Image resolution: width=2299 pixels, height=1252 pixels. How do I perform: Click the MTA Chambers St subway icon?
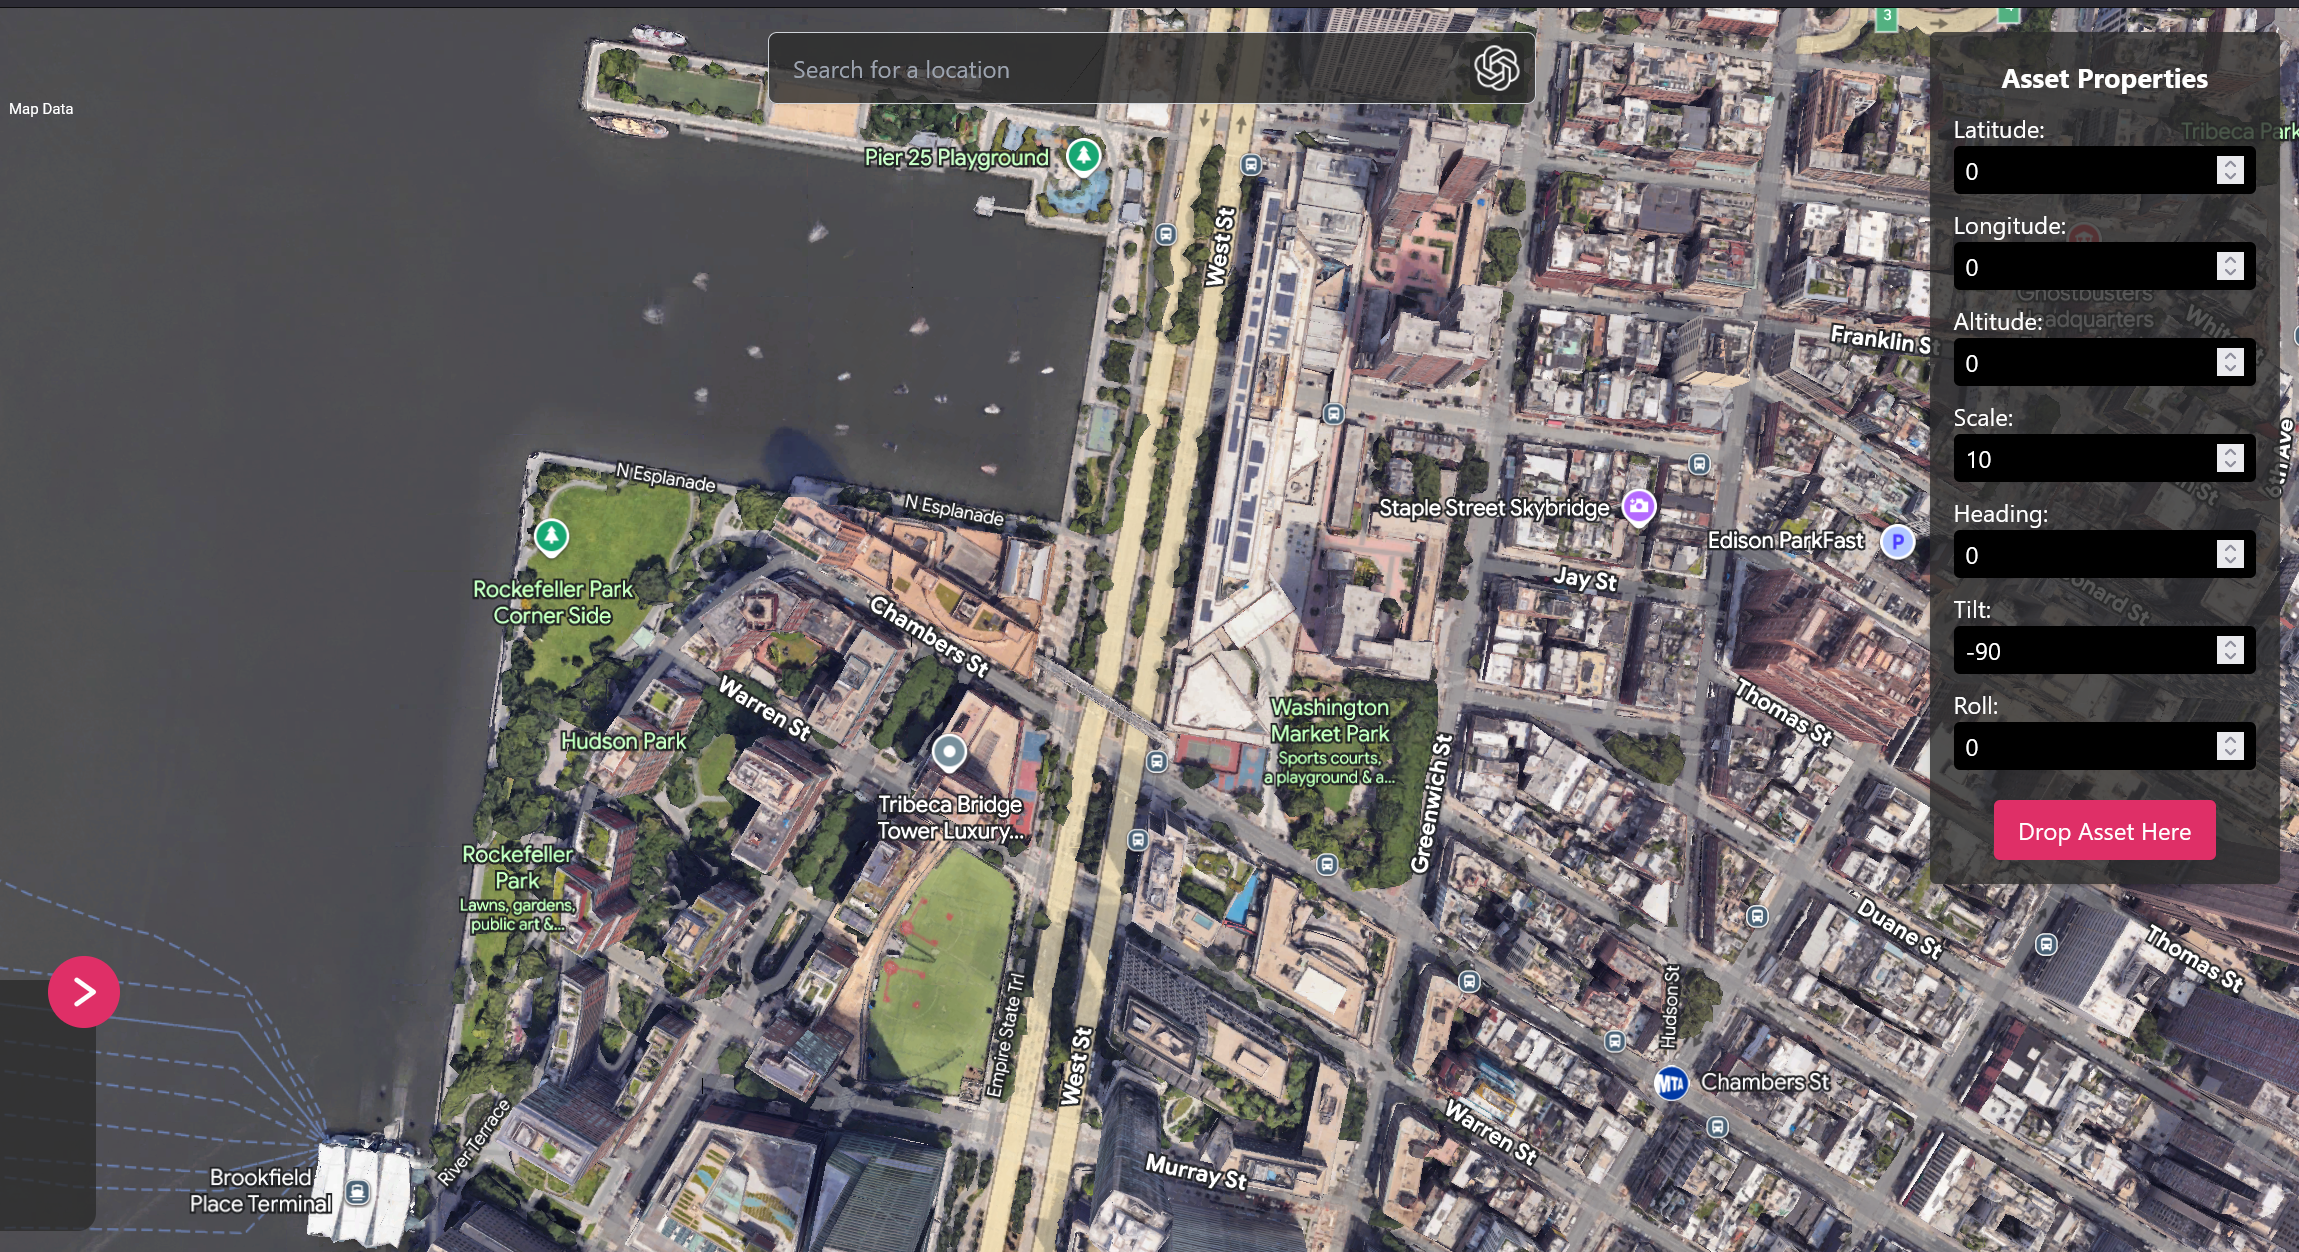coord(1670,1083)
